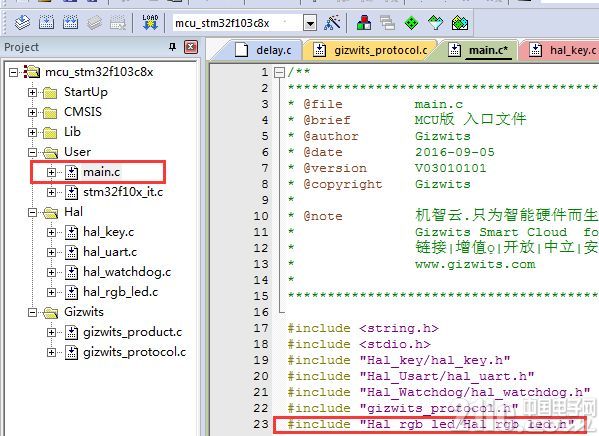The image size is (599, 436).
Task: Expand the gizwits_protocol.c tree file node
Action: click(51, 352)
